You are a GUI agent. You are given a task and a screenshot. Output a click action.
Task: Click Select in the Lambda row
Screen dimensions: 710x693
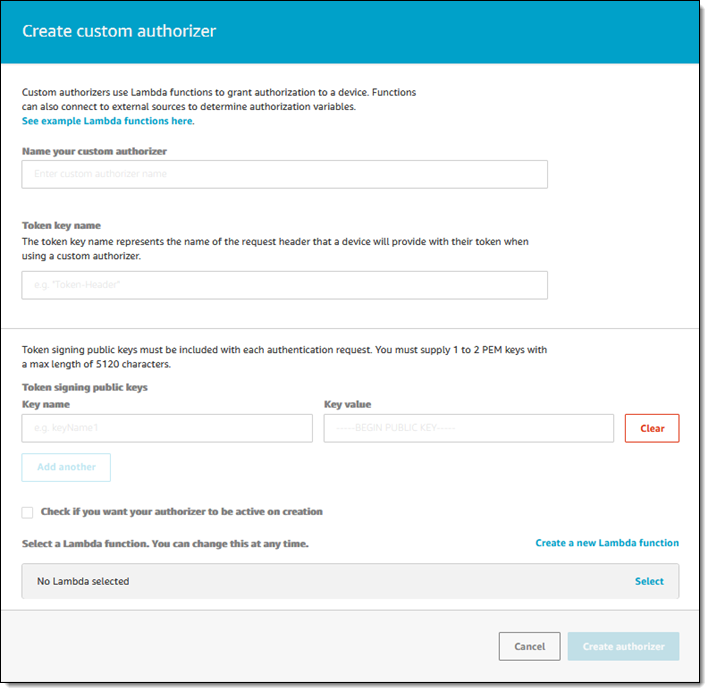click(x=649, y=581)
